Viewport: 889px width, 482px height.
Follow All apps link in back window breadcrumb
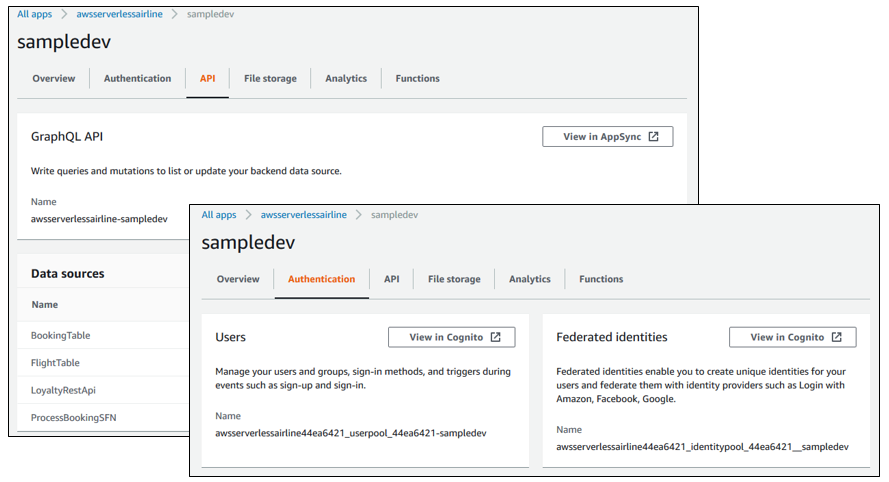coord(35,14)
